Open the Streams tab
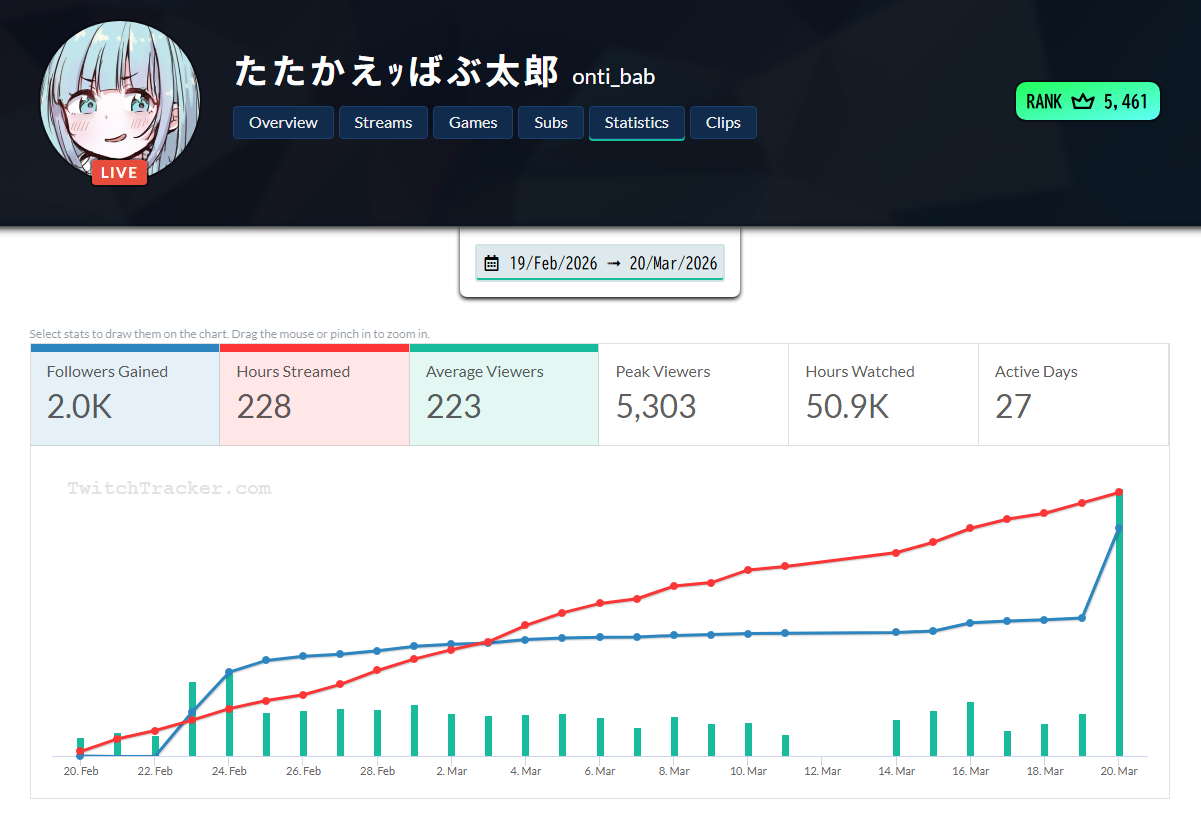This screenshot has height=822, width=1201. (383, 123)
